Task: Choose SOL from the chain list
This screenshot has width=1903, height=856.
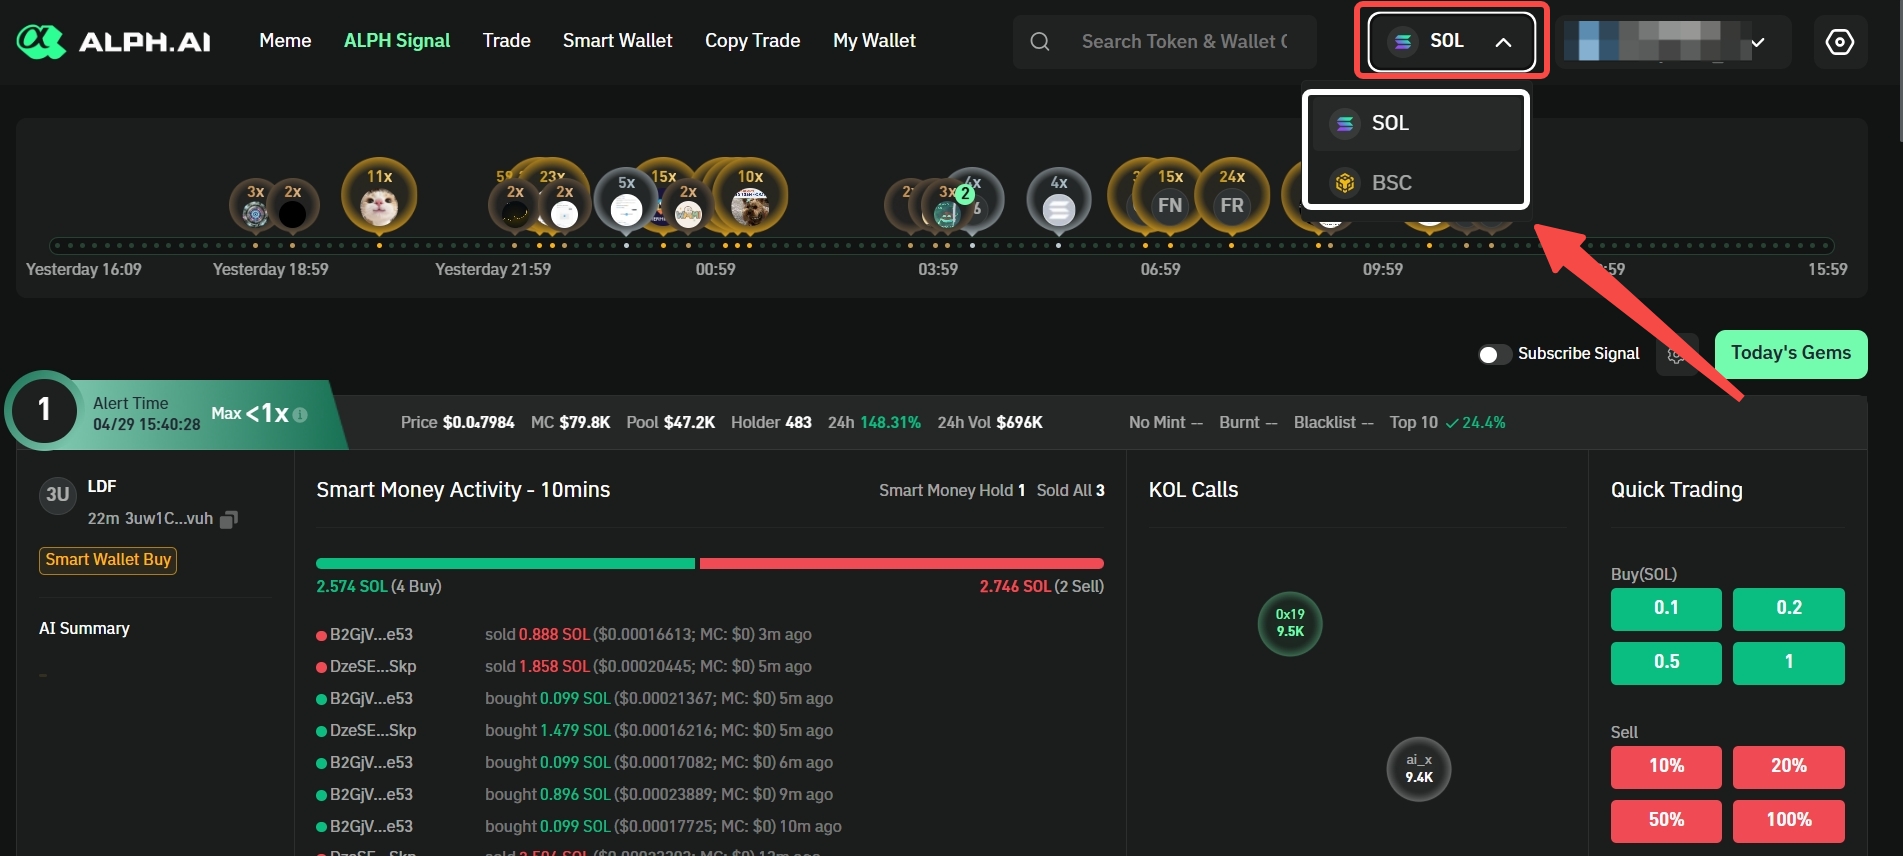Action: click(1416, 123)
